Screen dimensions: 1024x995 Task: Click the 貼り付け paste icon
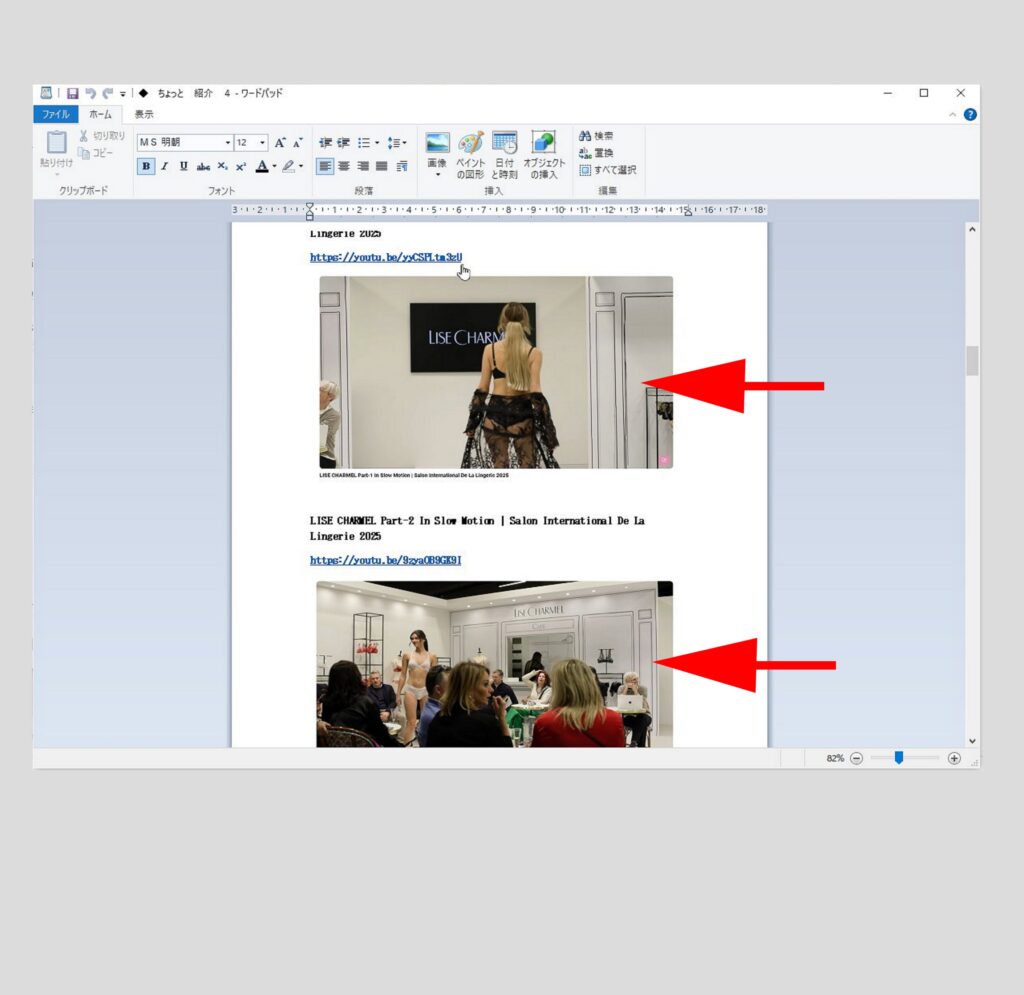click(56, 143)
